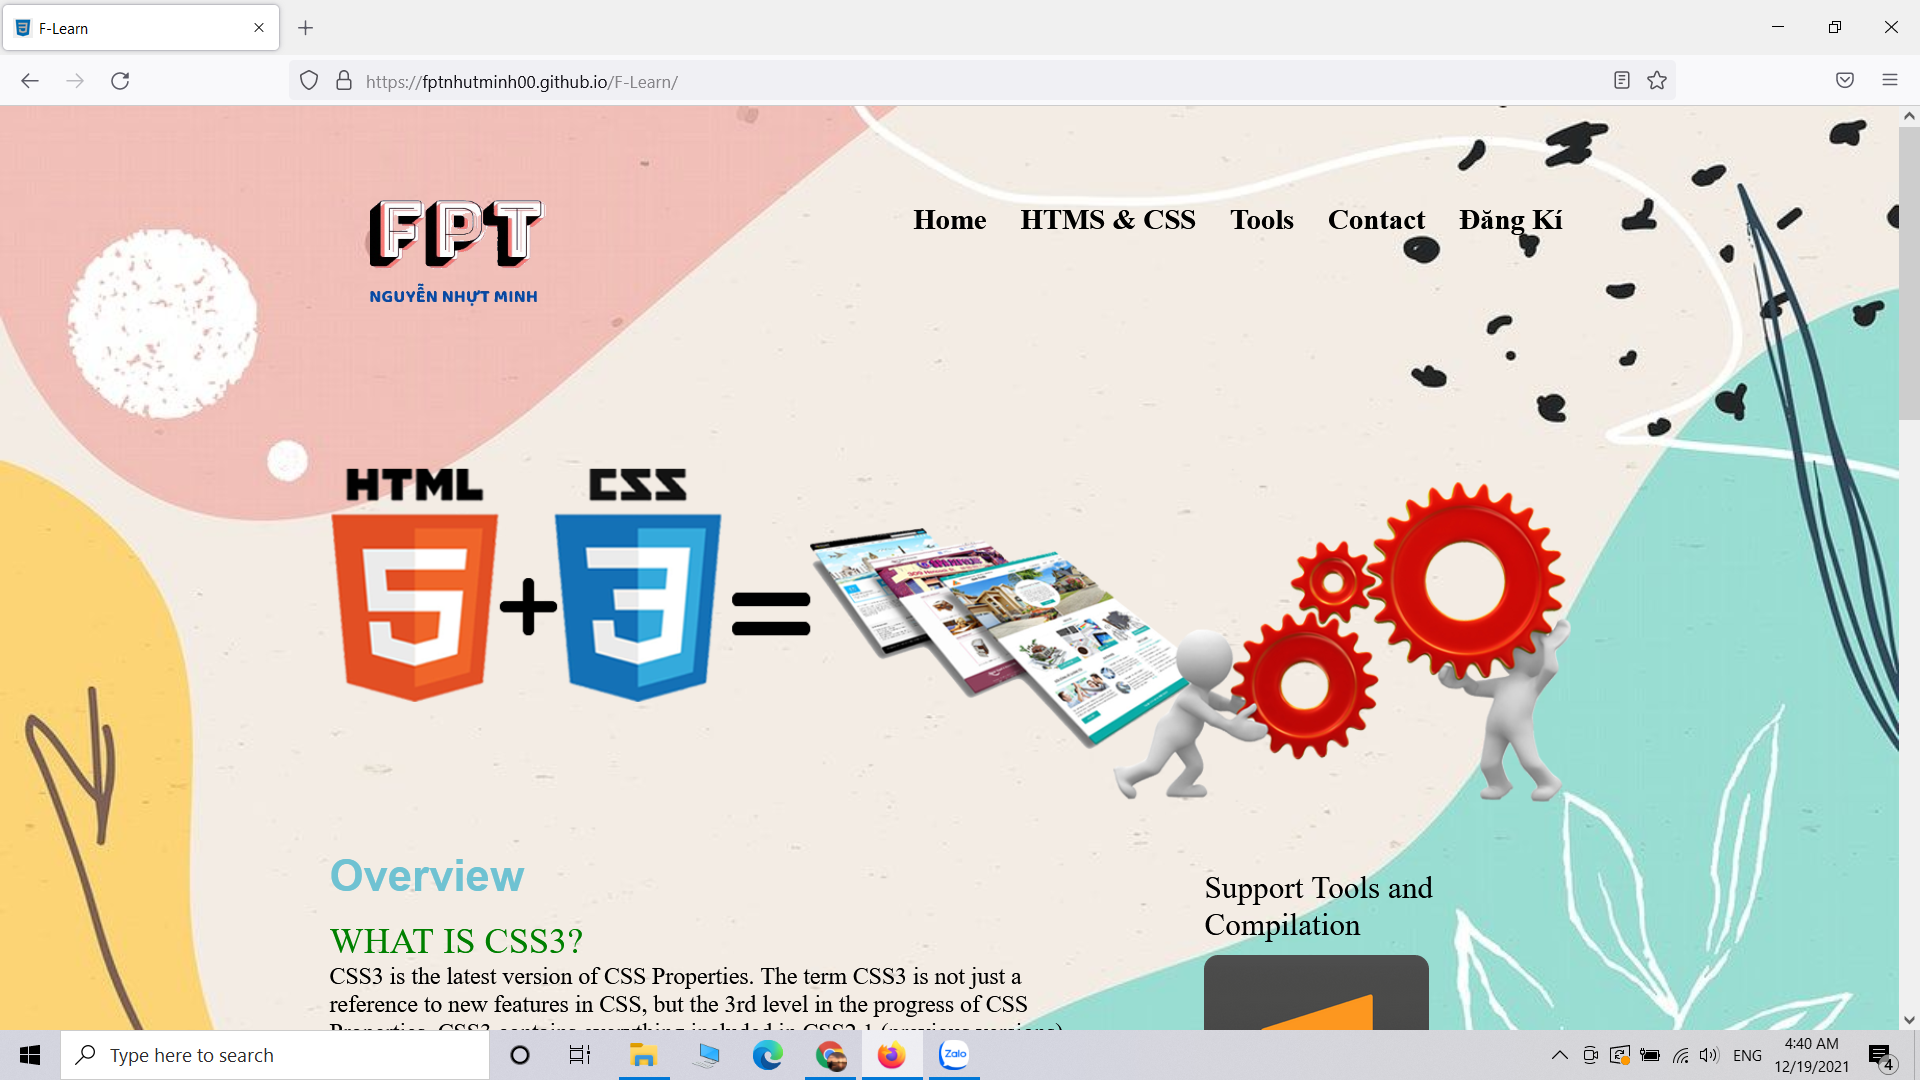
Task: Select the ENG language system tray item
Action: [x=1745, y=1054]
